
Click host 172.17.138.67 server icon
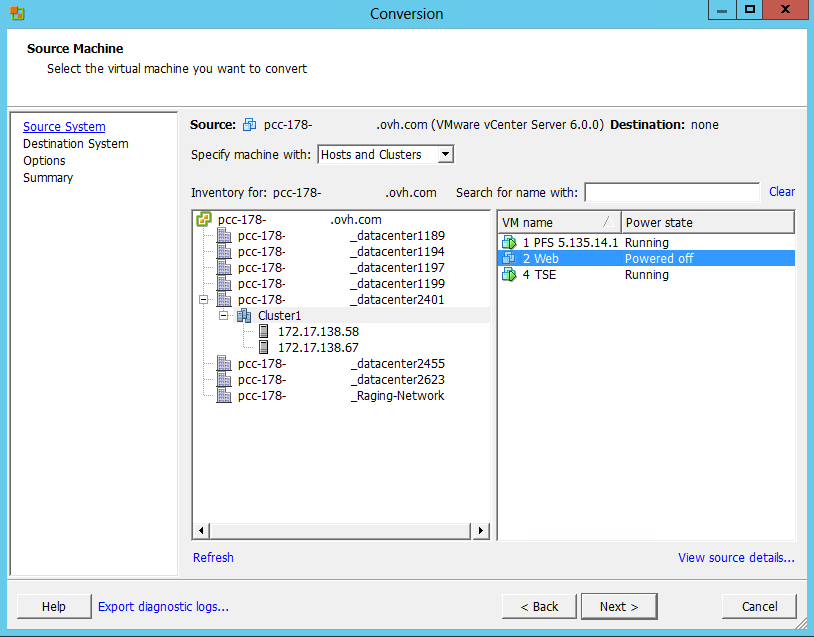(x=264, y=348)
